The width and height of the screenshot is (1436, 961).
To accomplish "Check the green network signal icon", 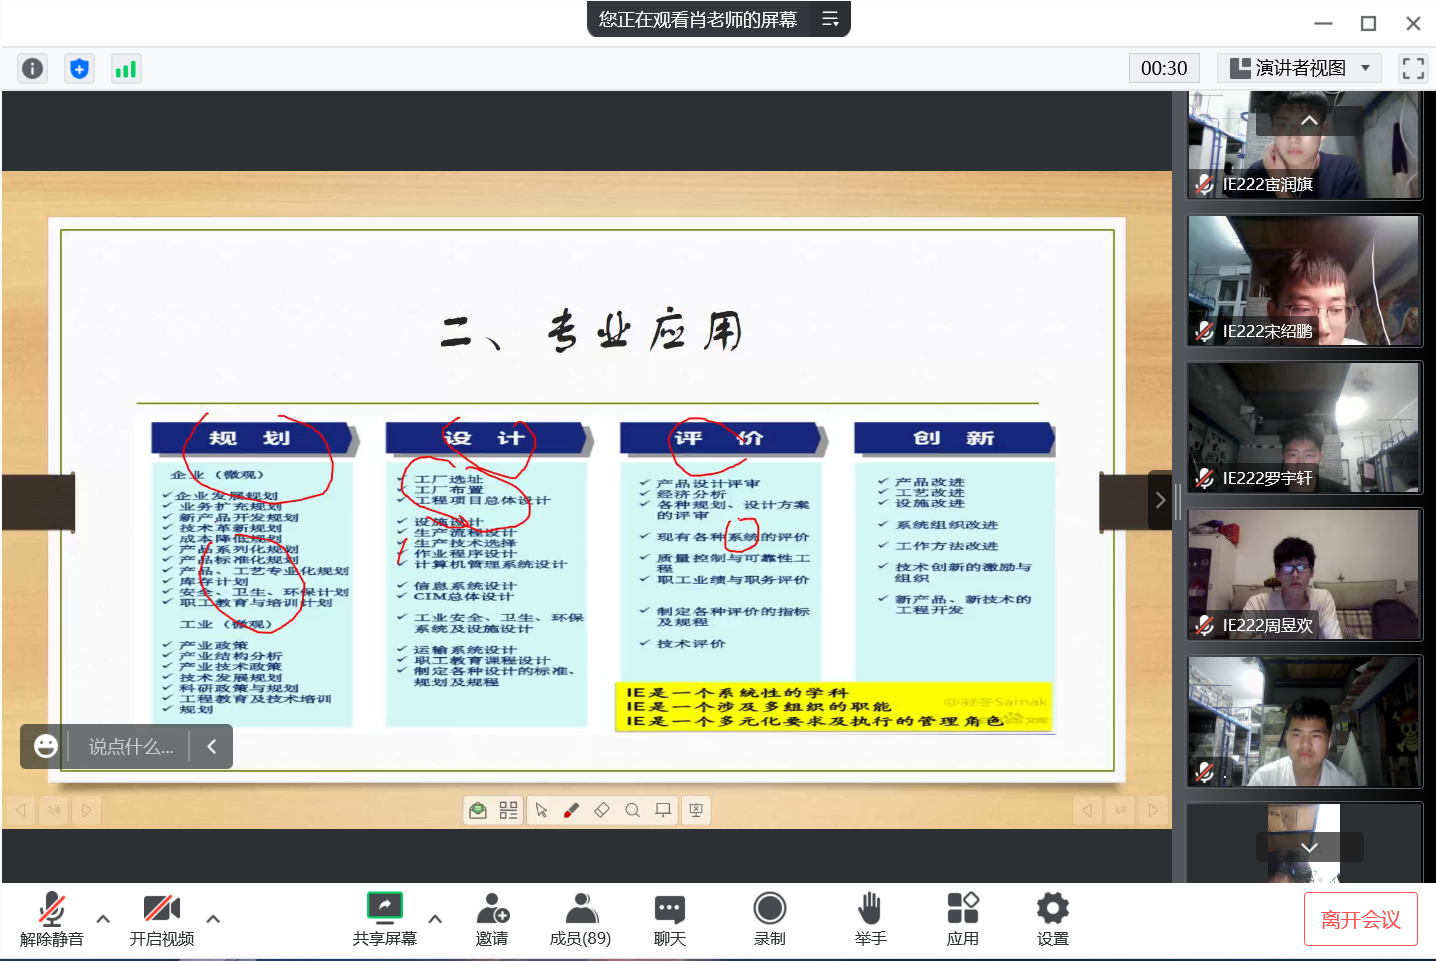I will click(x=125, y=68).
